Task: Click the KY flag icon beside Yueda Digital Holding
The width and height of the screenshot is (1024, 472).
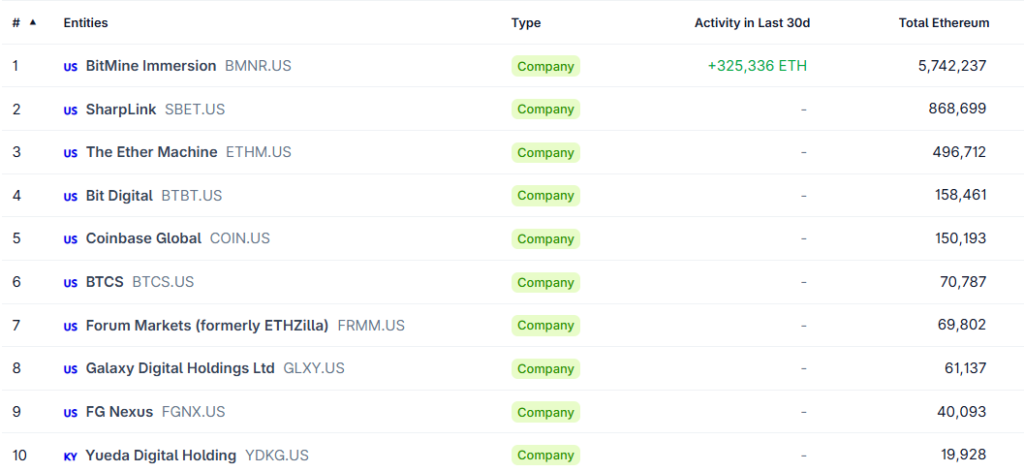Action: tap(71, 456)
